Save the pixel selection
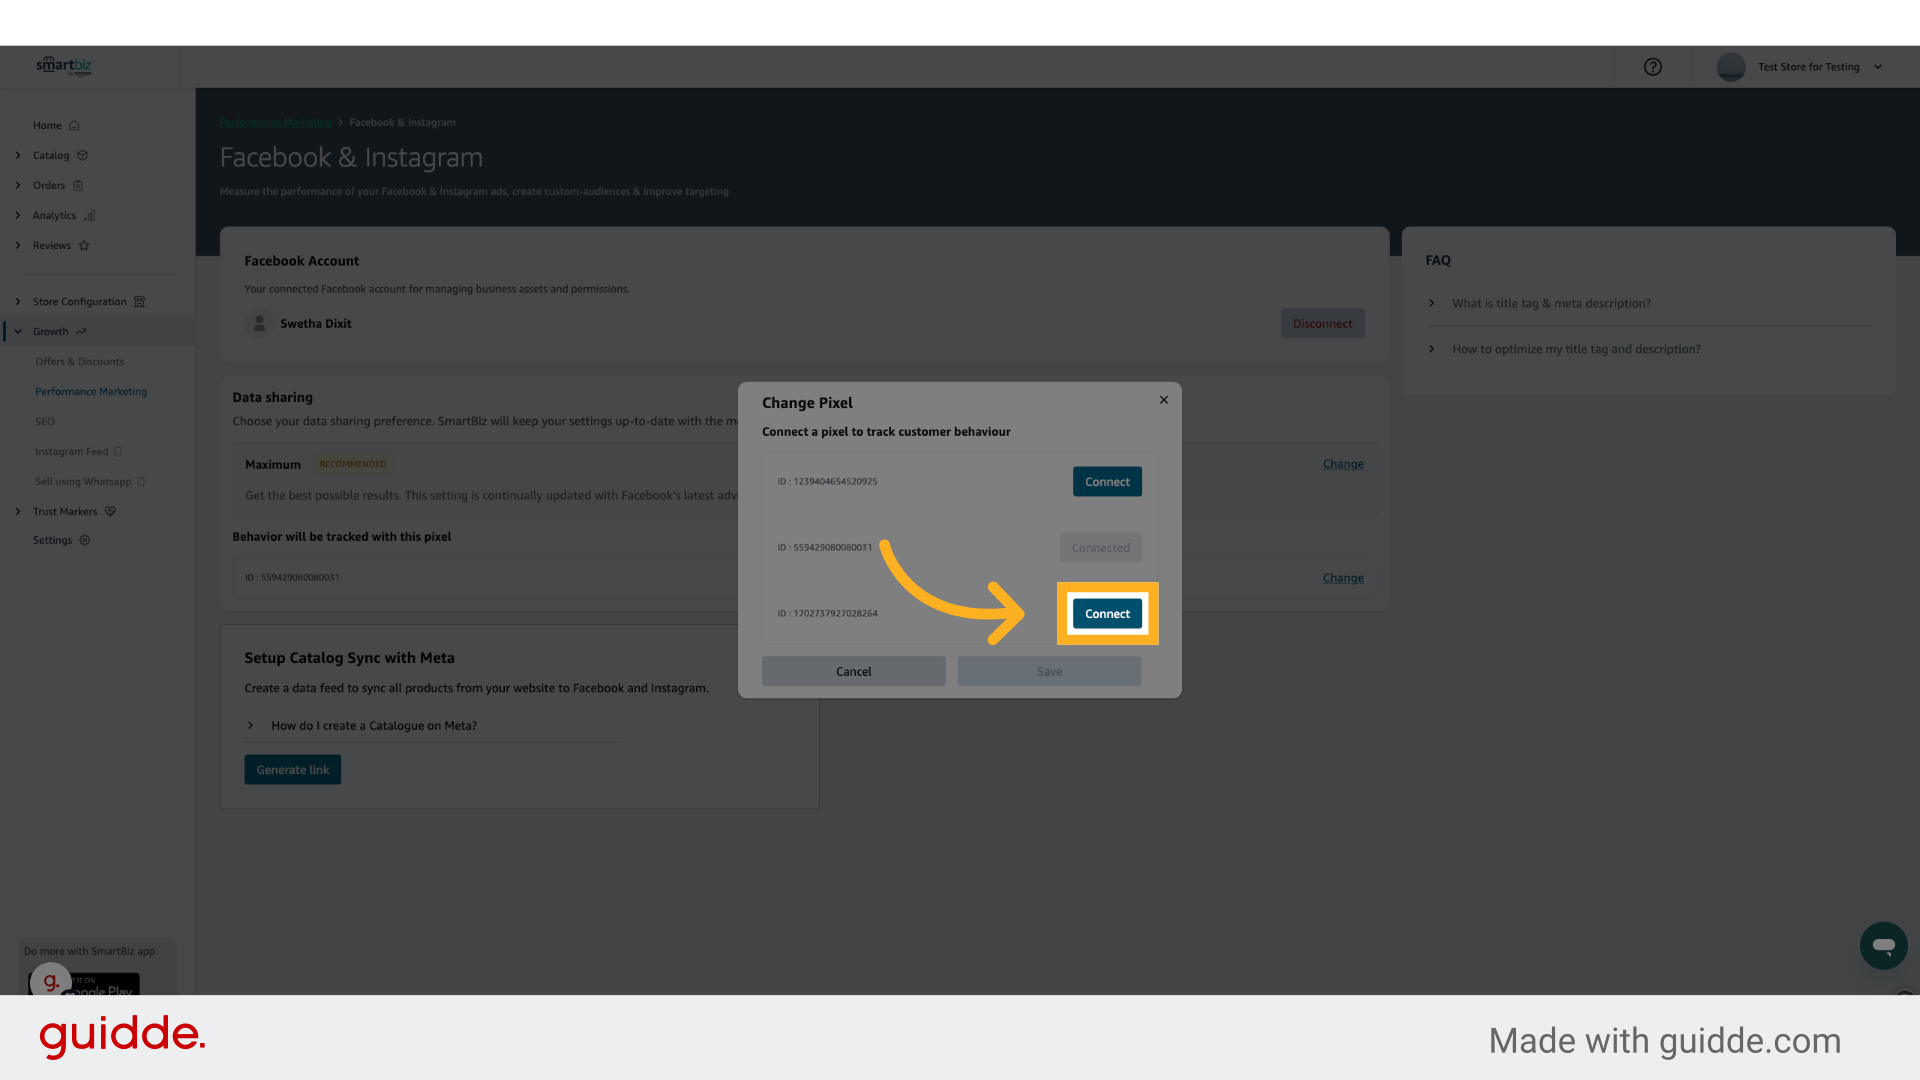 (x=1049, y=672)
